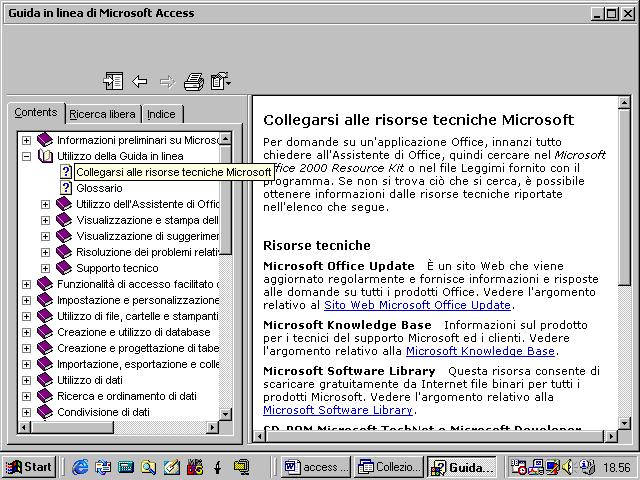The width and height of the screenshot is (640, 480).
Task: Open the Options toolbar dropdown icon
Action: [221, 81]
